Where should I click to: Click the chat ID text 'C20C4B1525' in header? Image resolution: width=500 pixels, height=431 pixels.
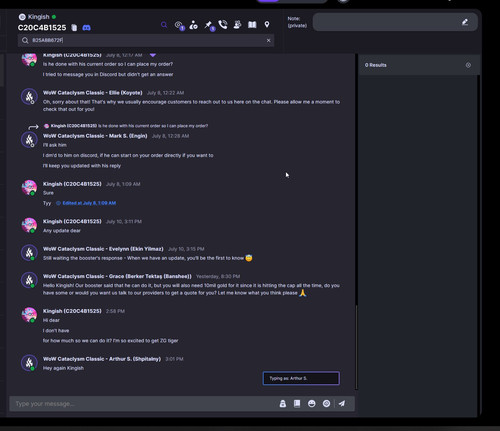pos(42,28)
